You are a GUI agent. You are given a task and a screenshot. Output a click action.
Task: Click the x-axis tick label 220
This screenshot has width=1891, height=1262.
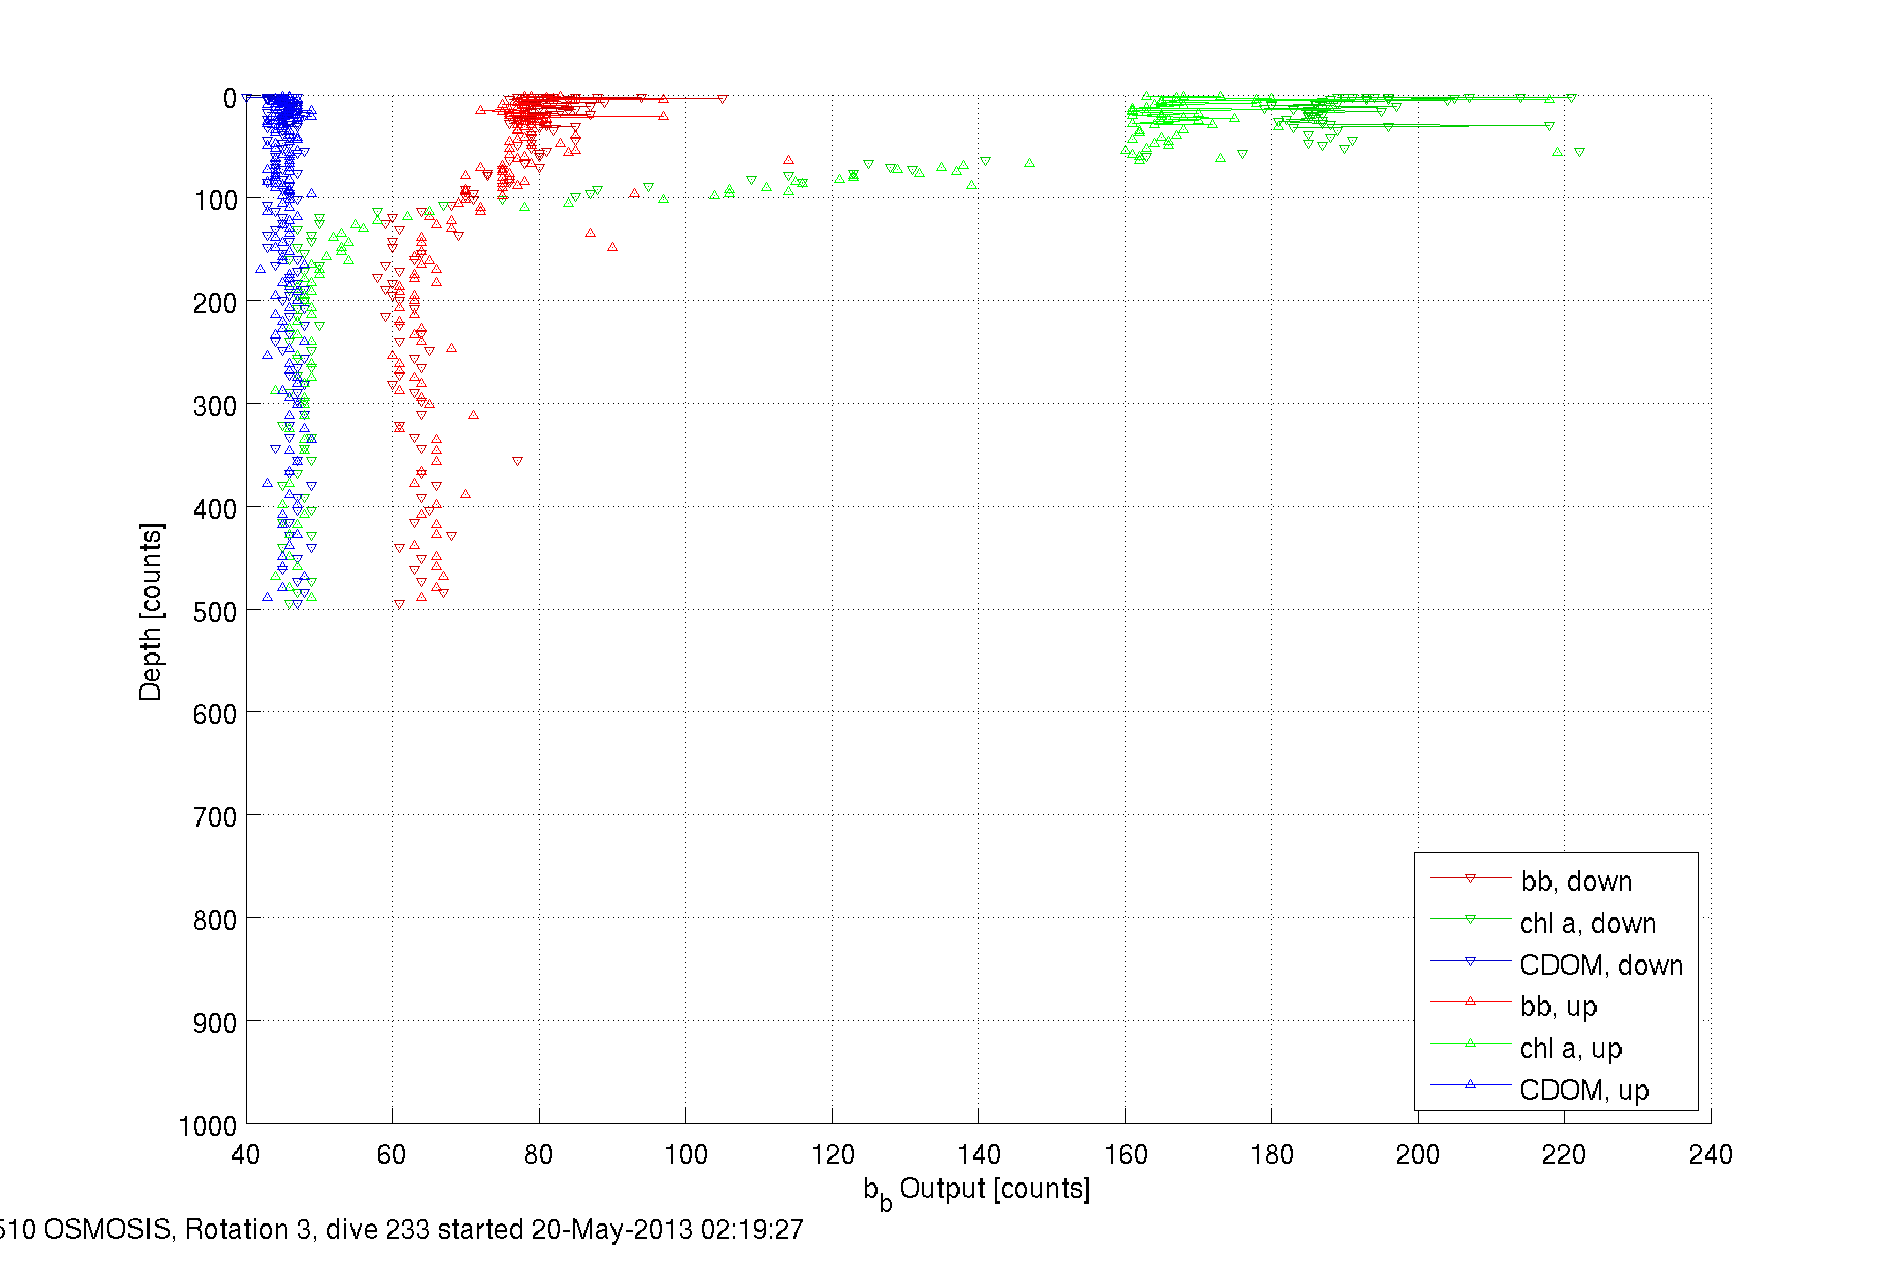pos(1564,1155)
